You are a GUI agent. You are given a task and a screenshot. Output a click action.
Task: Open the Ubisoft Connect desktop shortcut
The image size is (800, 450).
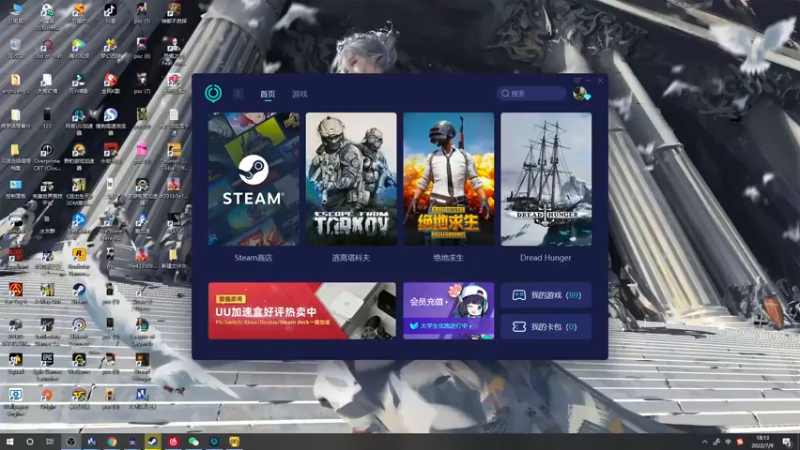[x=79, y=332]
